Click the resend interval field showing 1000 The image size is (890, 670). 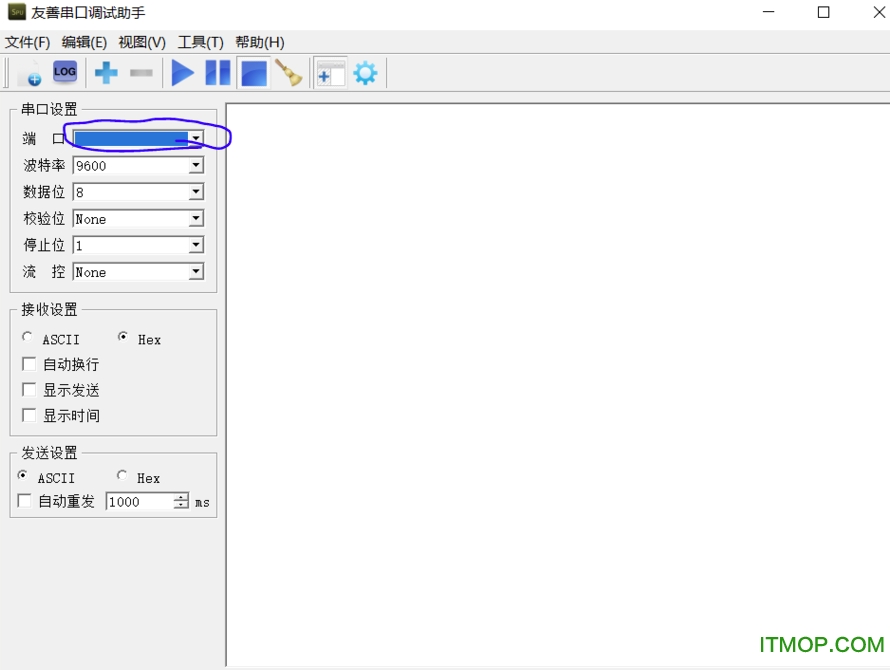click(139, 502)
